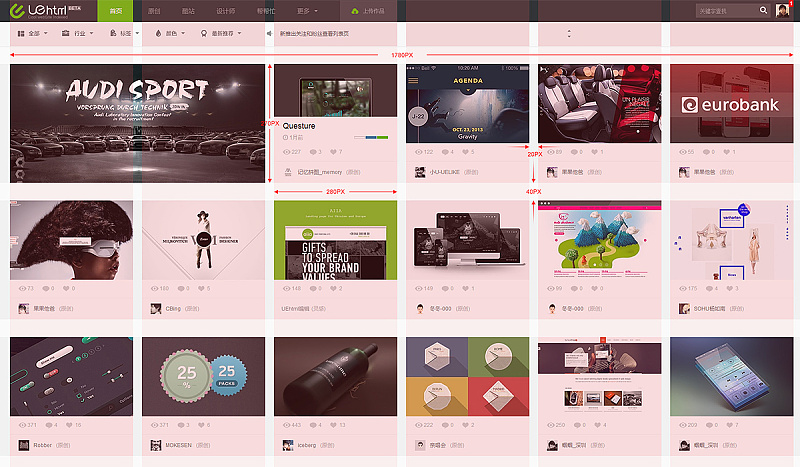This screenshot has height=467, width=800.
Task: Open the green Gifts To Spread thumbnail
Action: (x=335, y=240)
